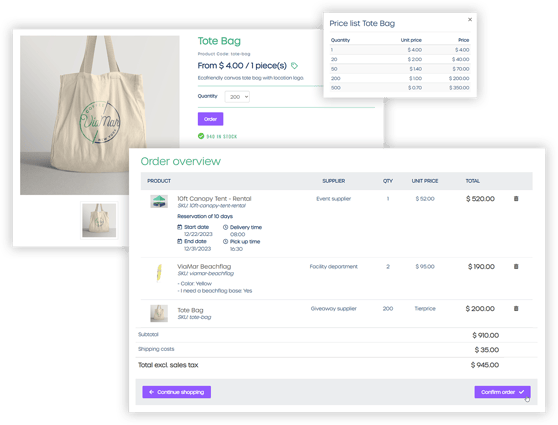Open the ViaMar Beachflag product name
Screen dimensions: 558x425
coord(204,266)
